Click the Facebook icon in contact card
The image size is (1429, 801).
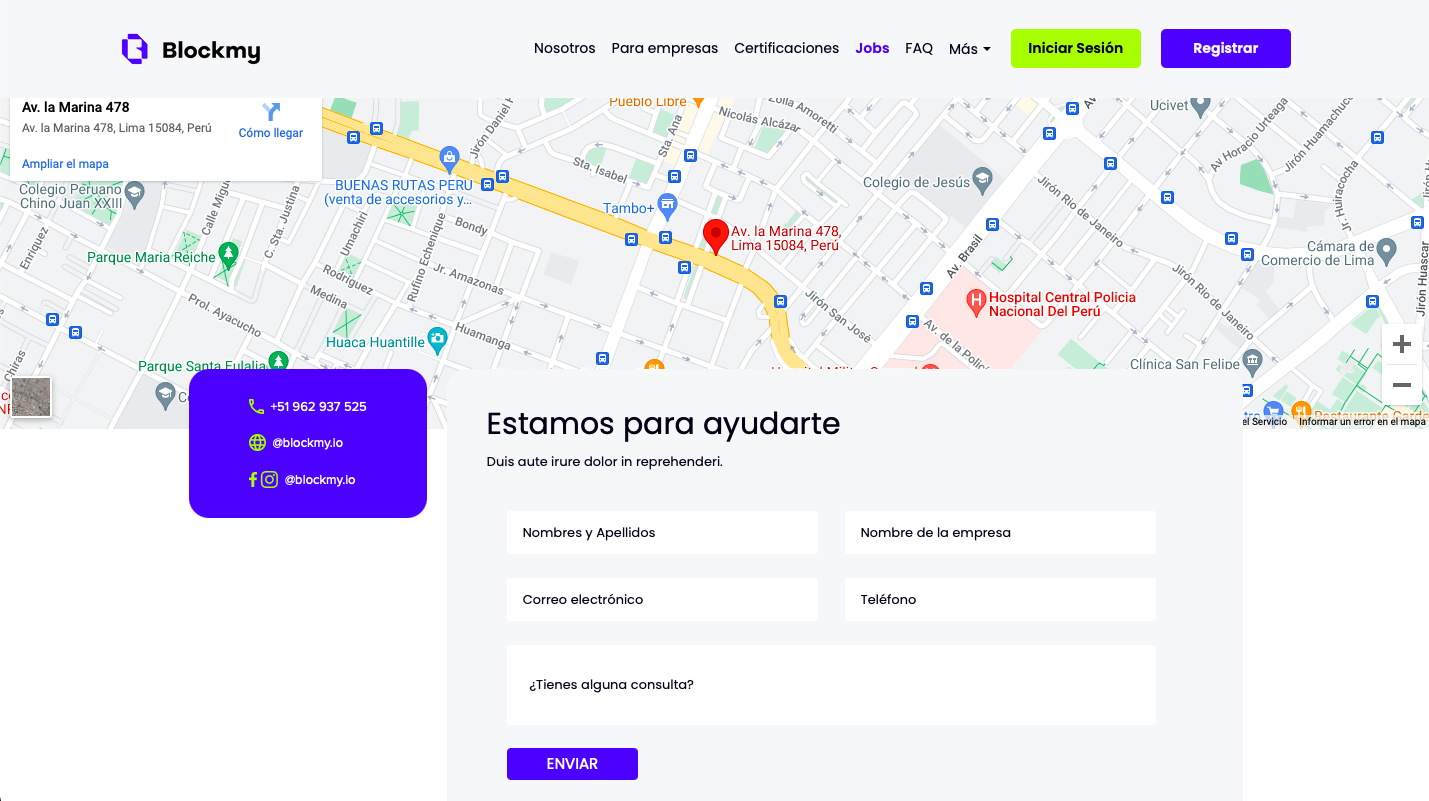click(x=253, y=479)
